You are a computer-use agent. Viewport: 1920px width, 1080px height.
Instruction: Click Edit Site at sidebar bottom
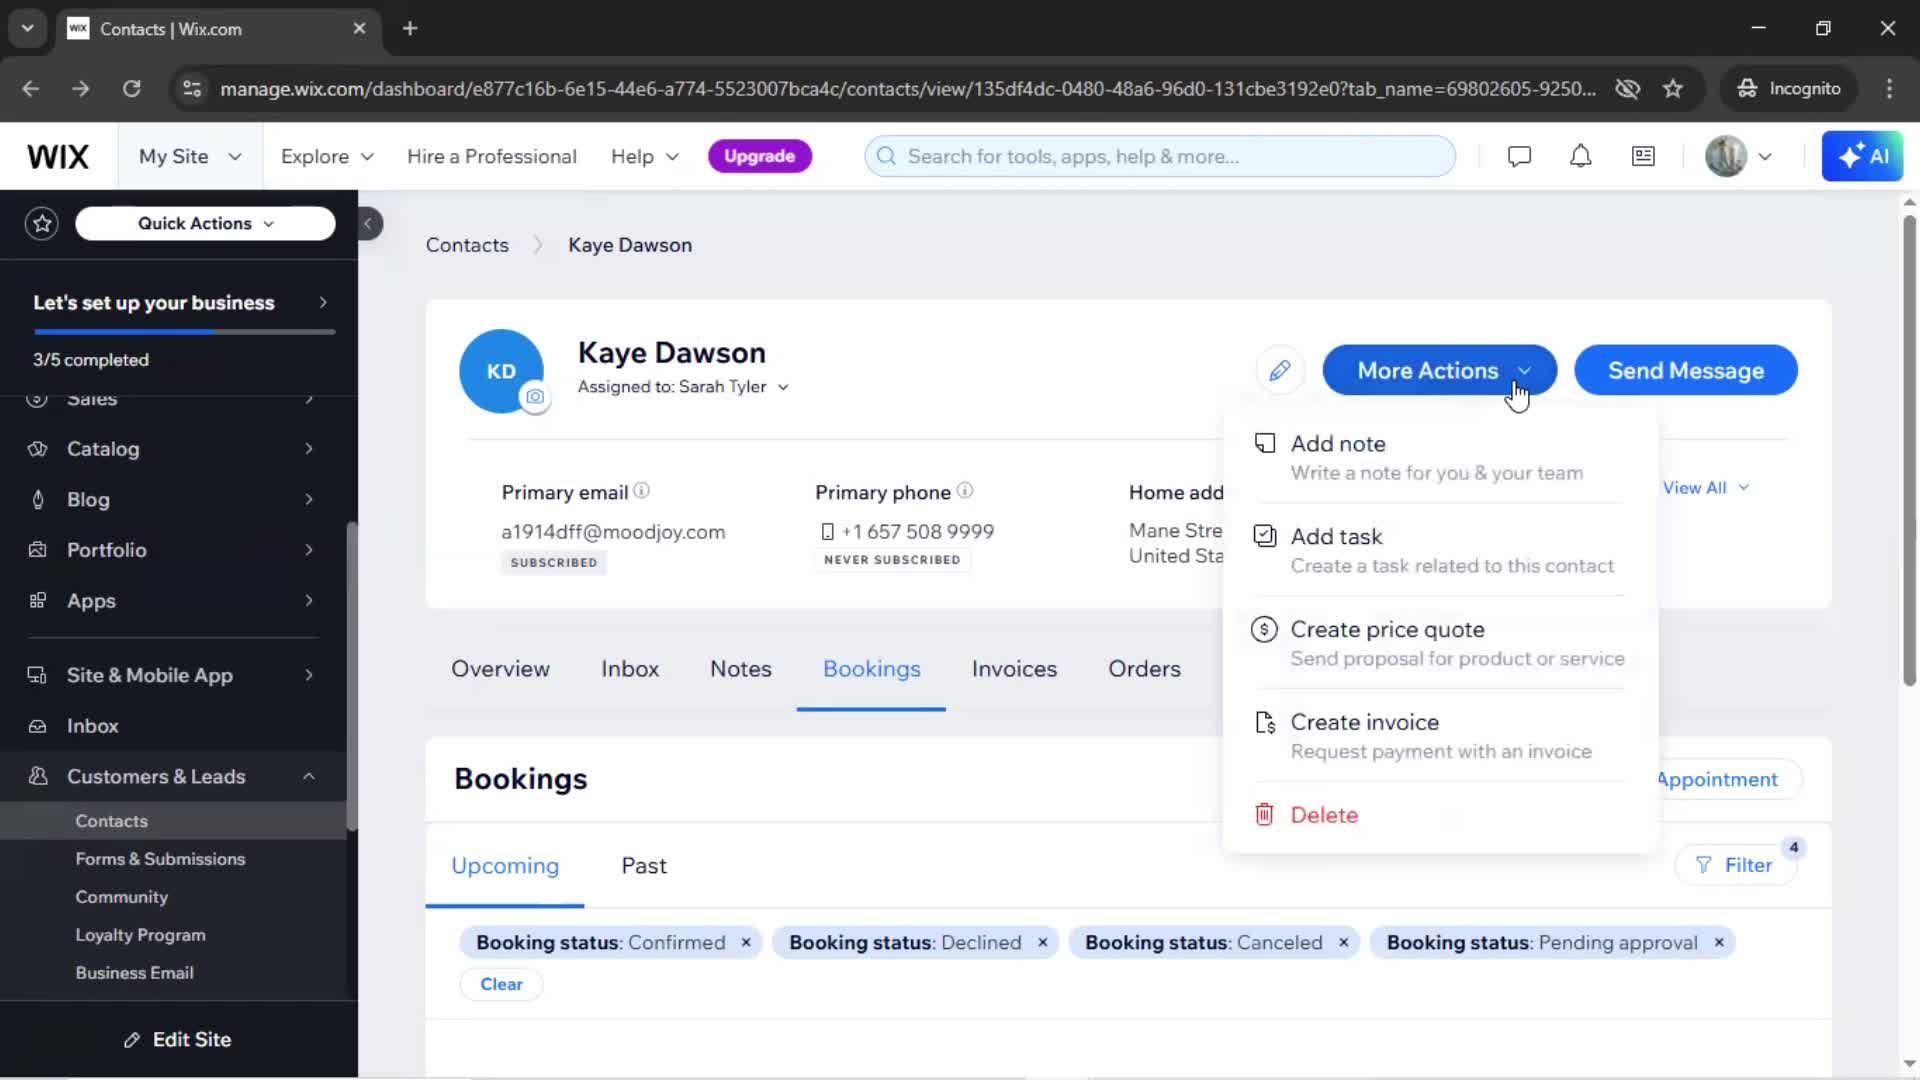point(178,1040)
